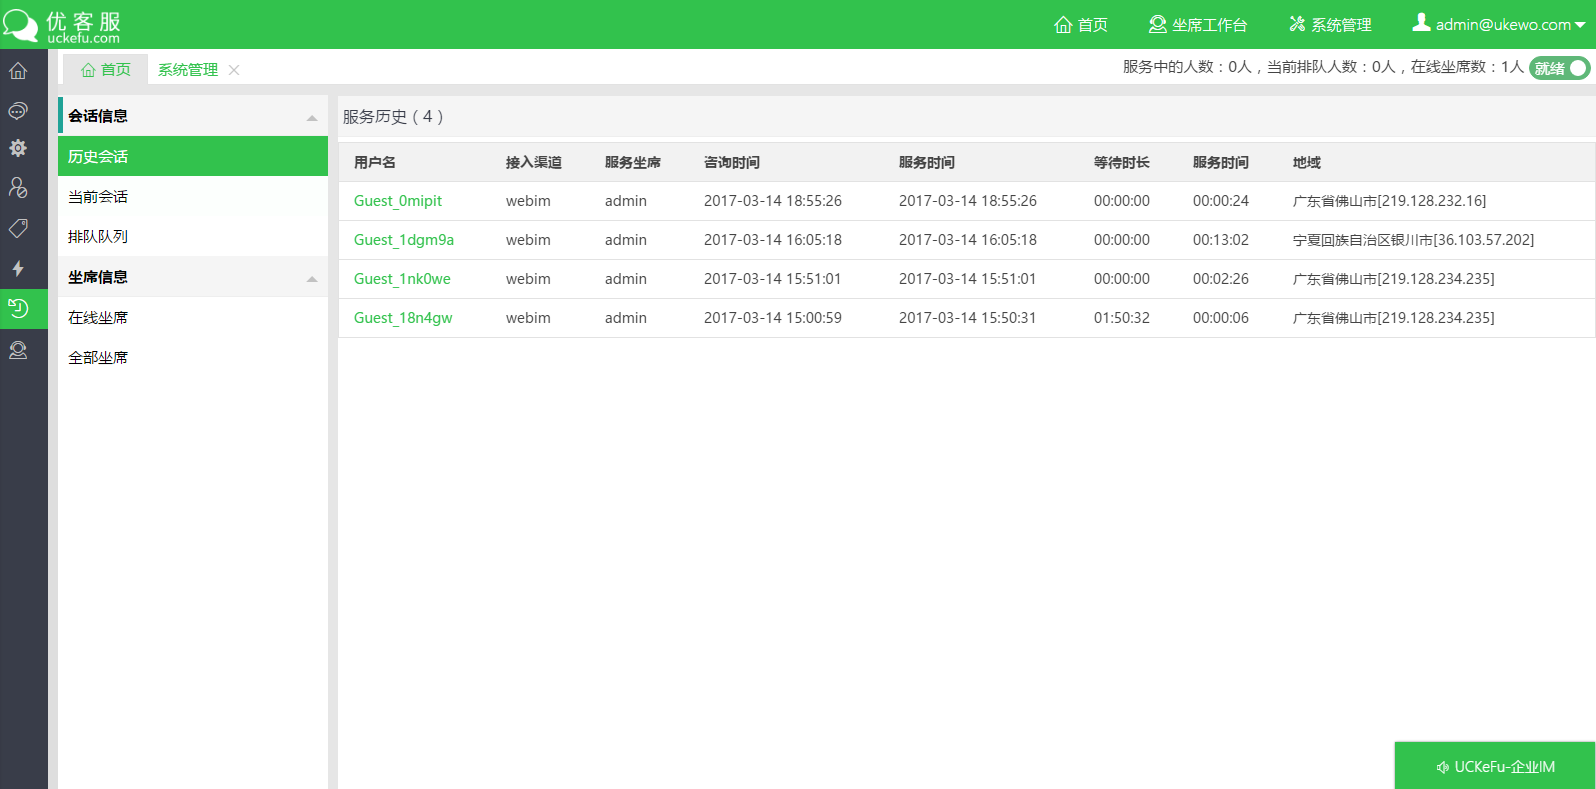Click the 等待时长 column header
The image size is (1596, 789).
1122,162
